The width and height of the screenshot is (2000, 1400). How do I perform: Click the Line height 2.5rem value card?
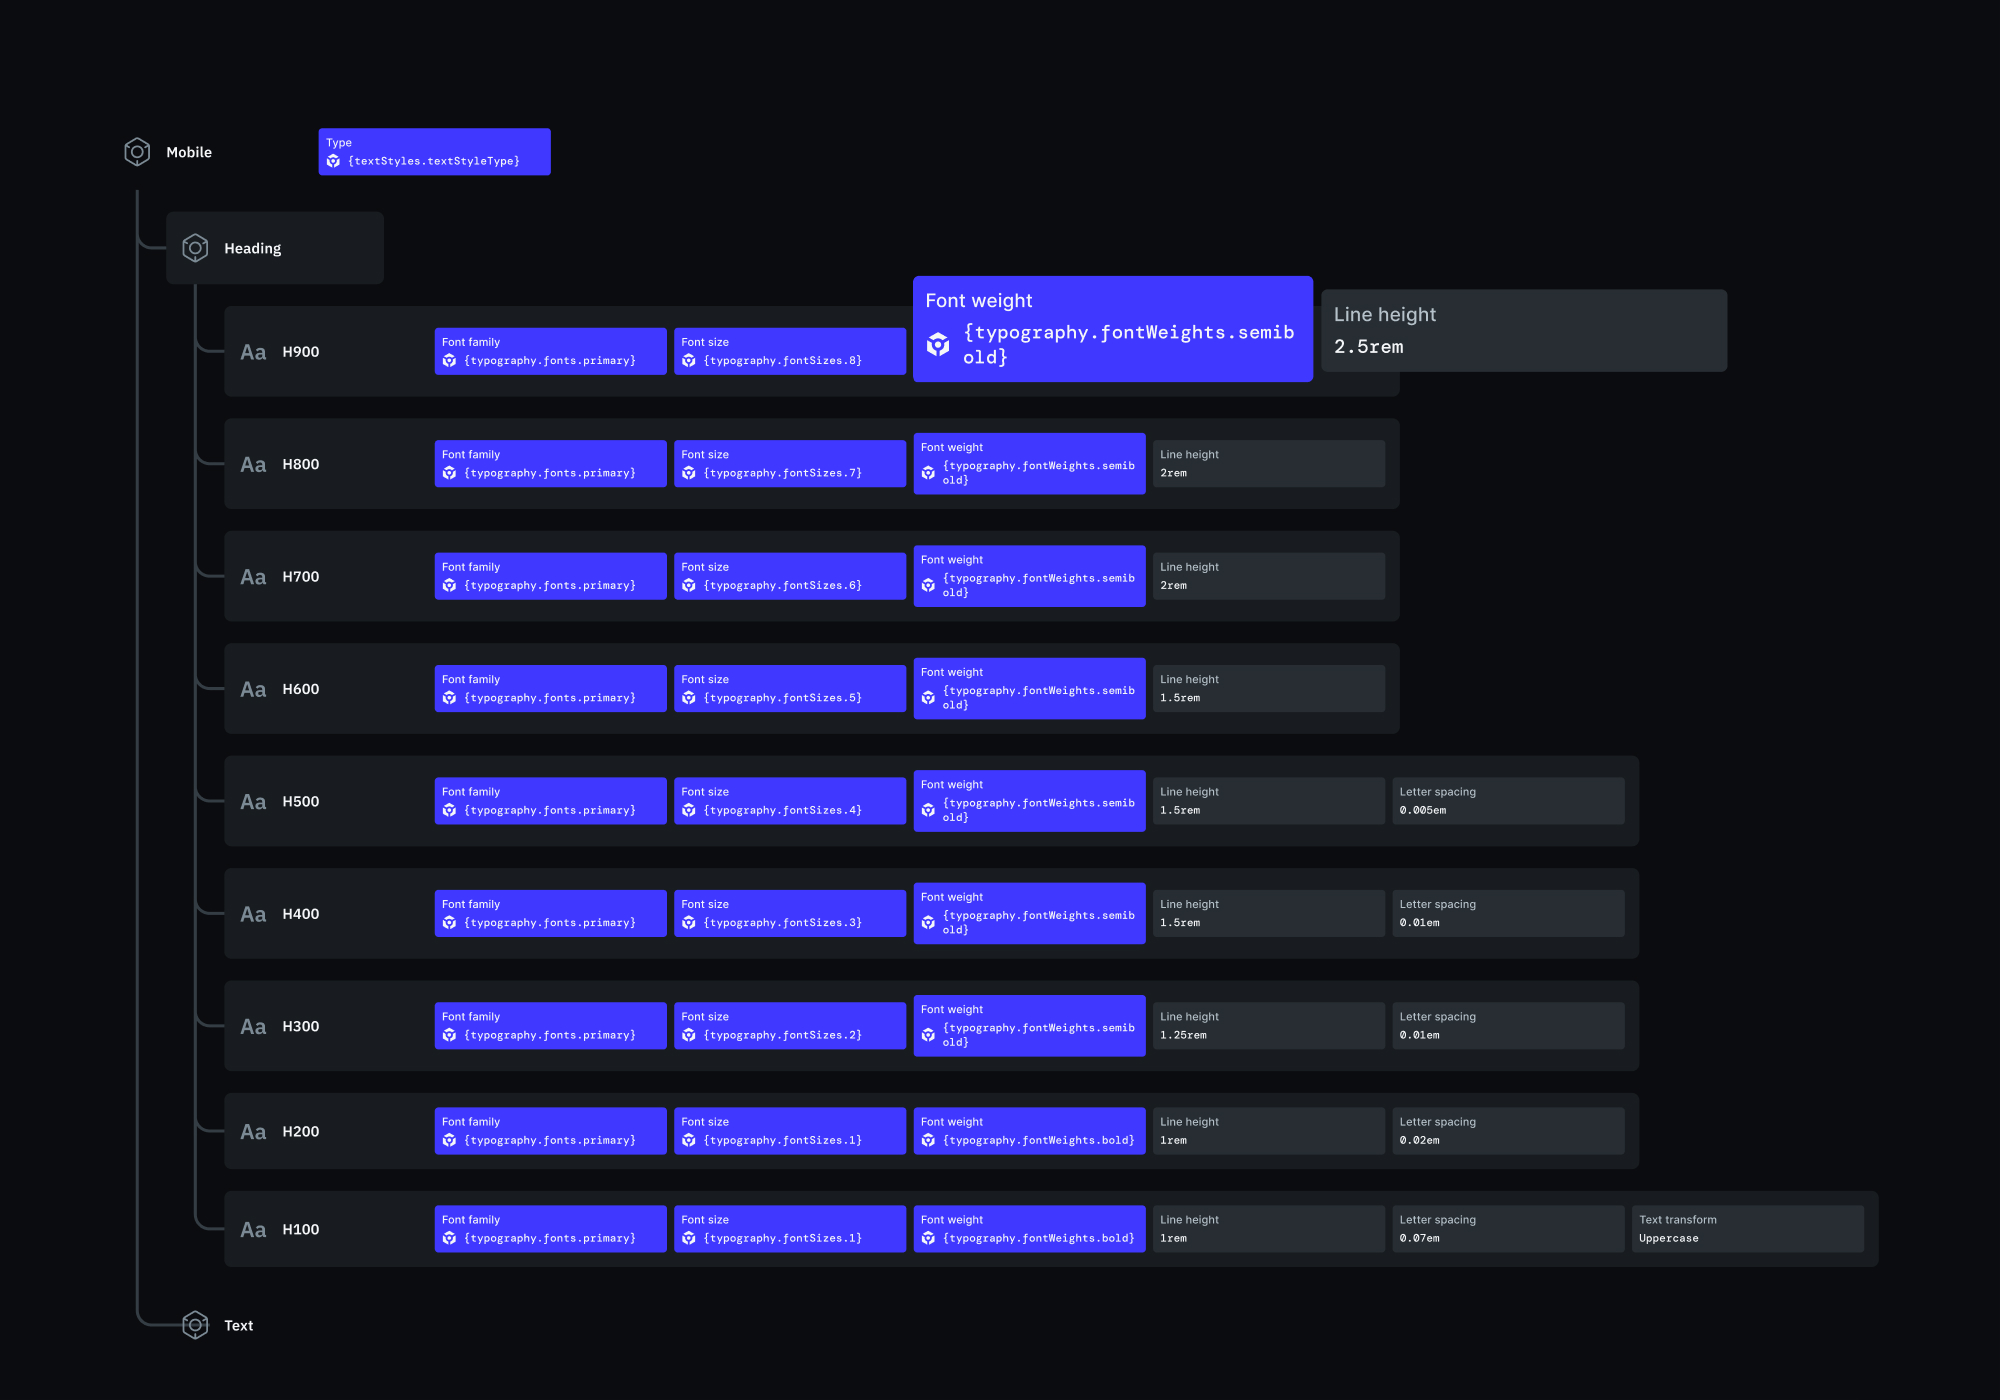tap(1523, 330)
